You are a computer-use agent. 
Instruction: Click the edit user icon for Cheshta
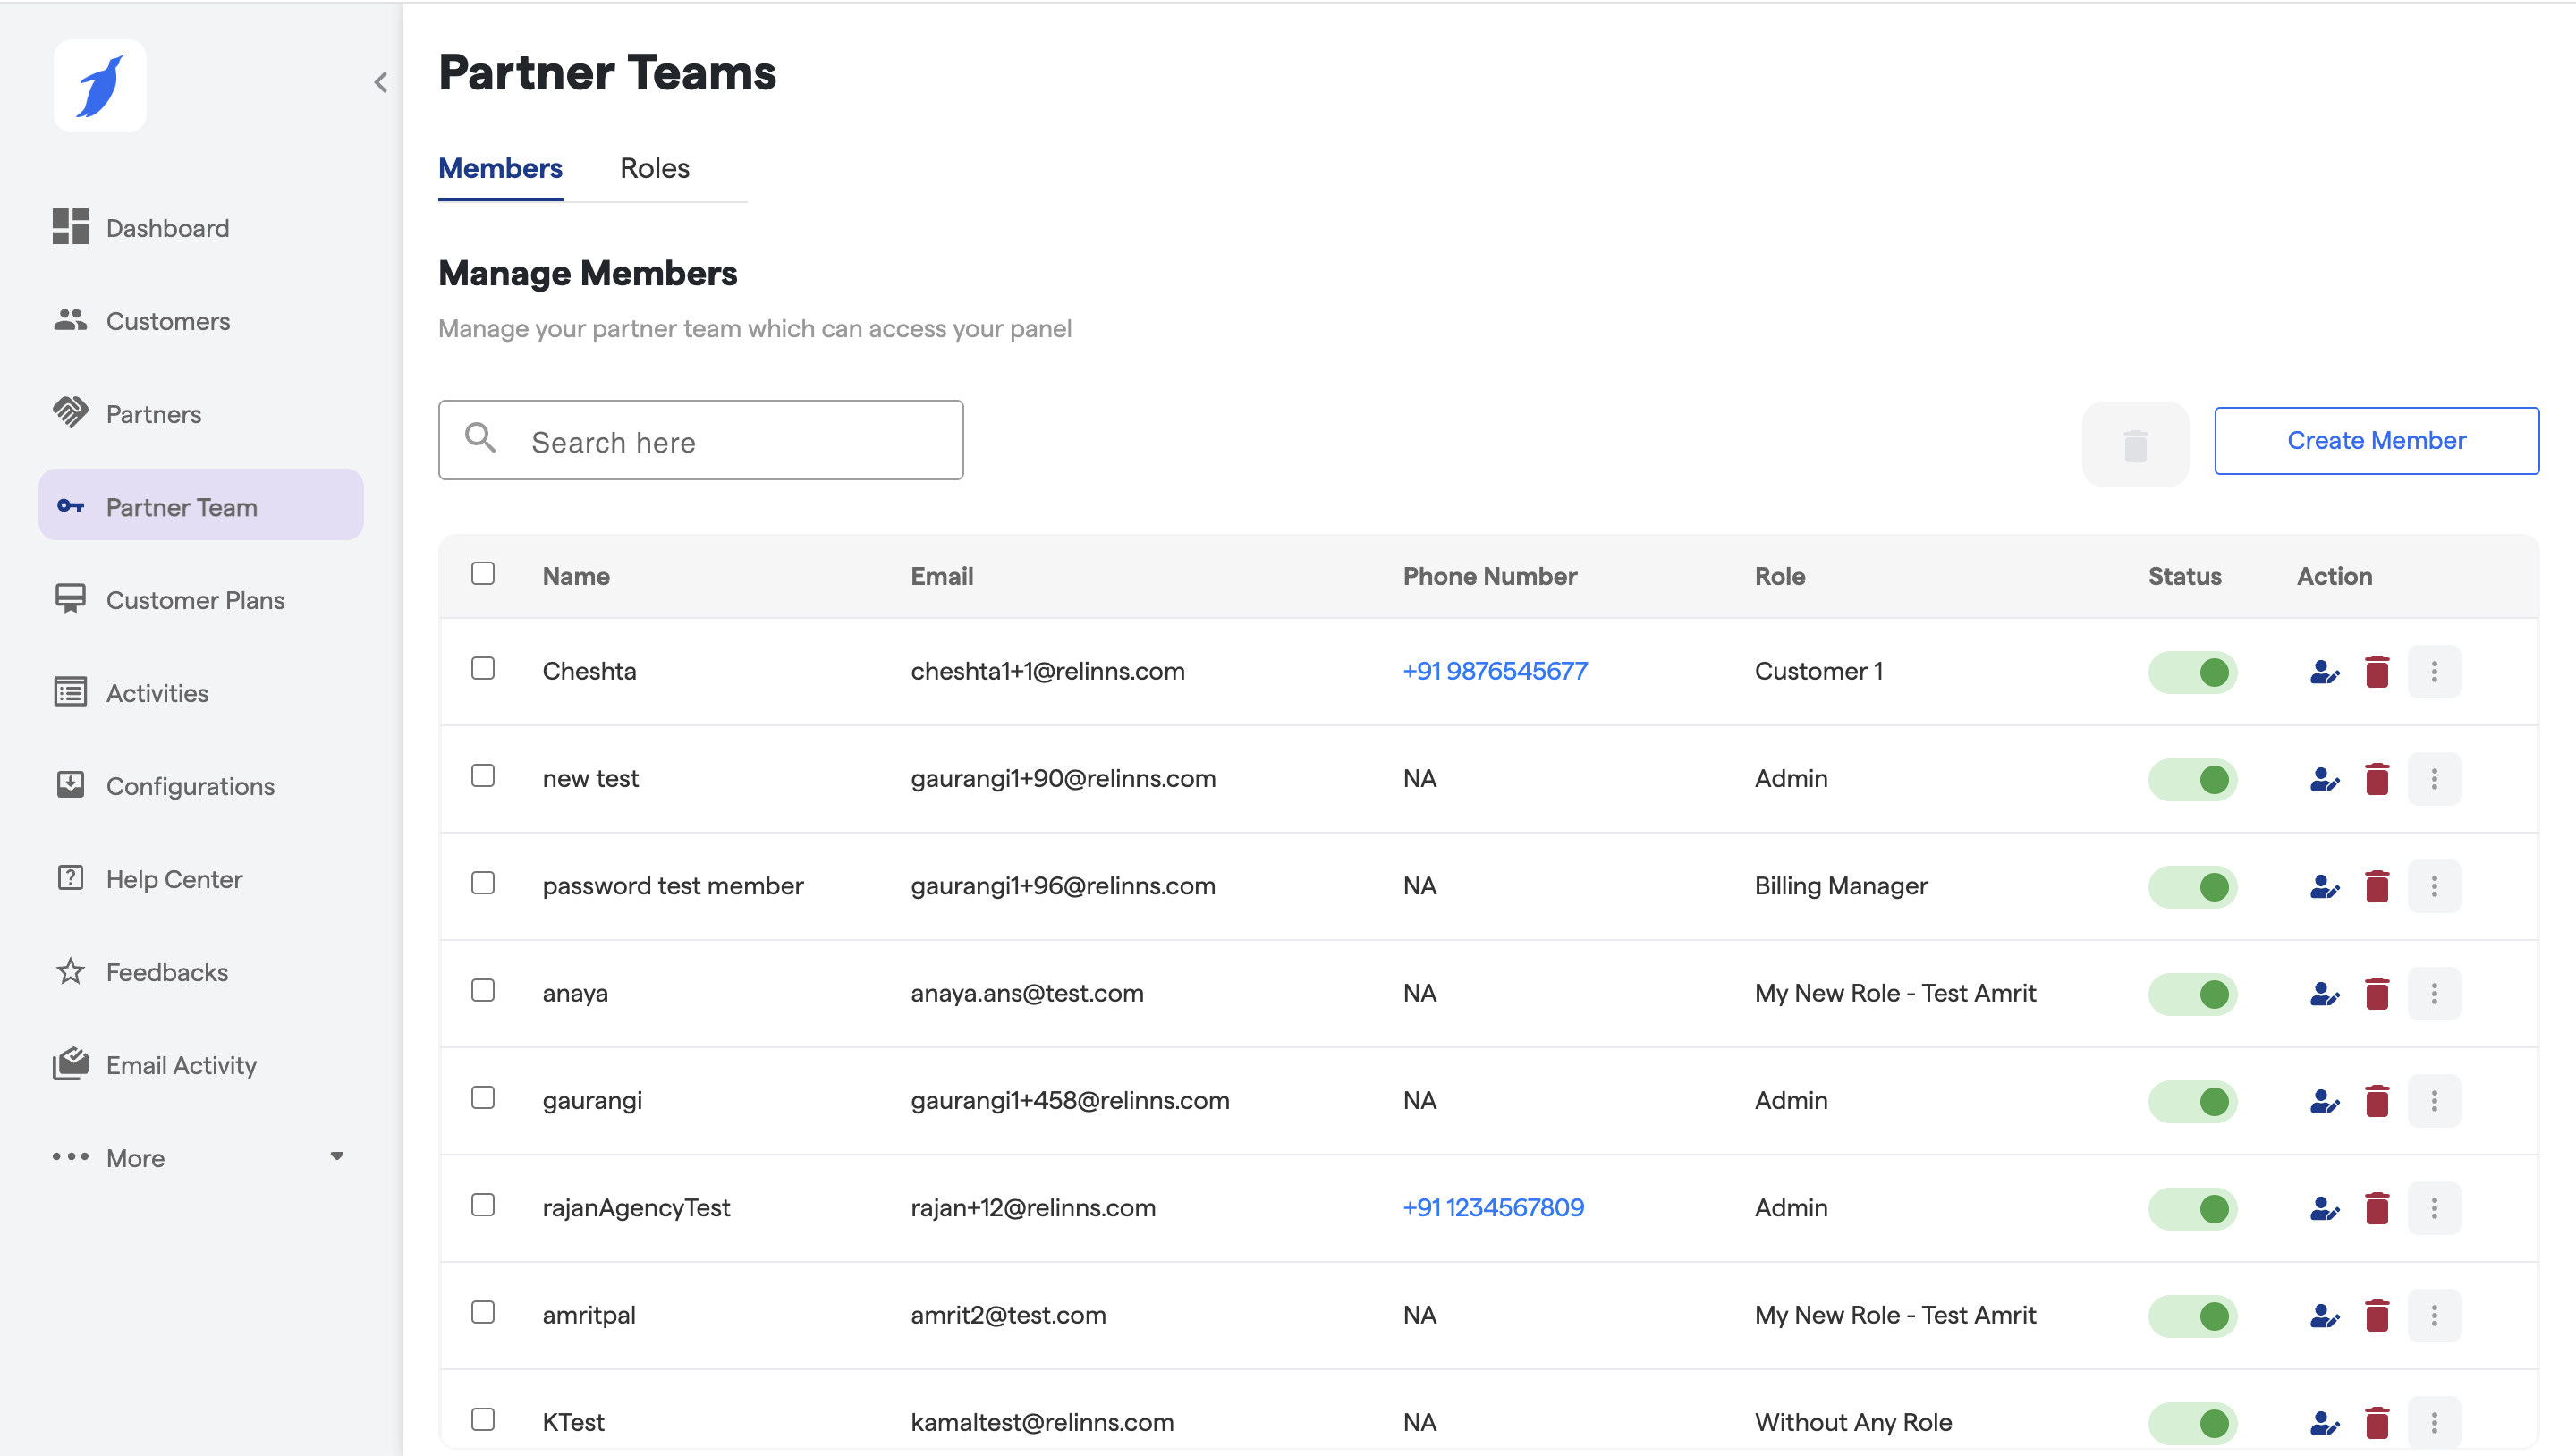pyautogui.click(x=2324, y=672)
